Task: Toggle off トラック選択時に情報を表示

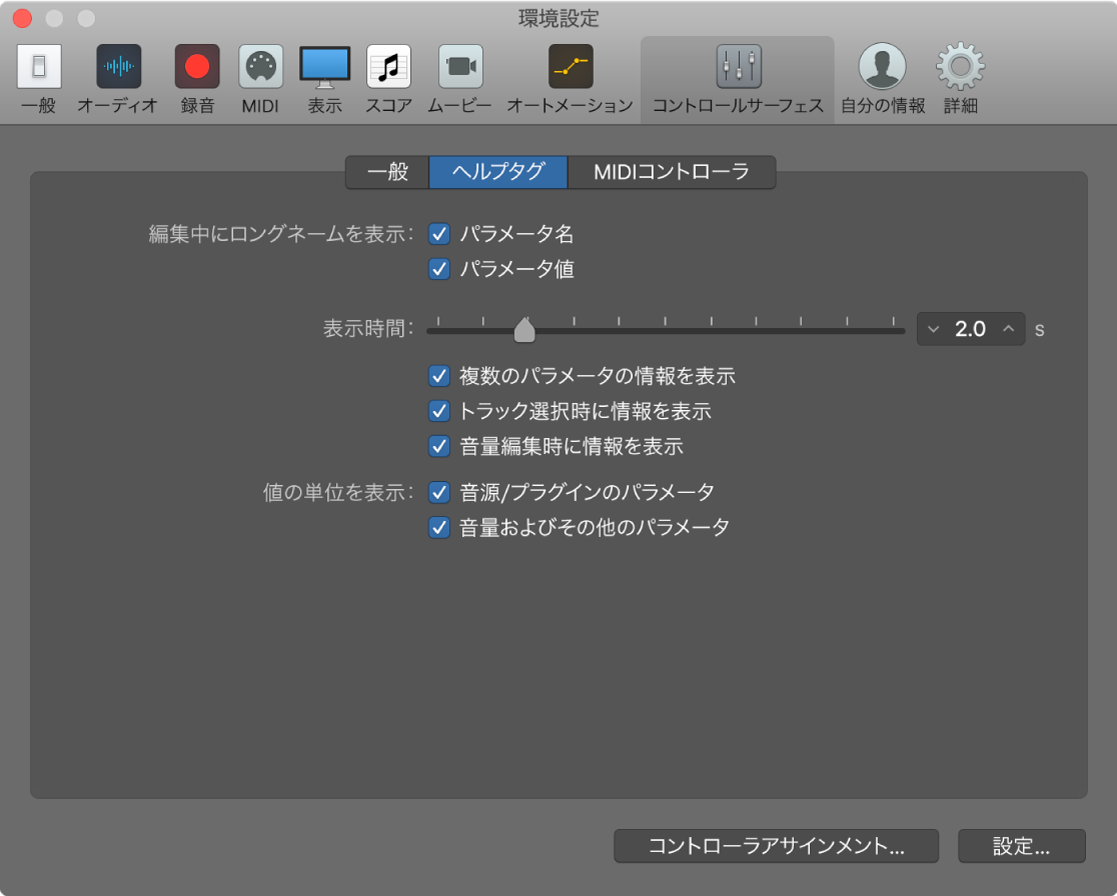Action: (x=439, y=411)
